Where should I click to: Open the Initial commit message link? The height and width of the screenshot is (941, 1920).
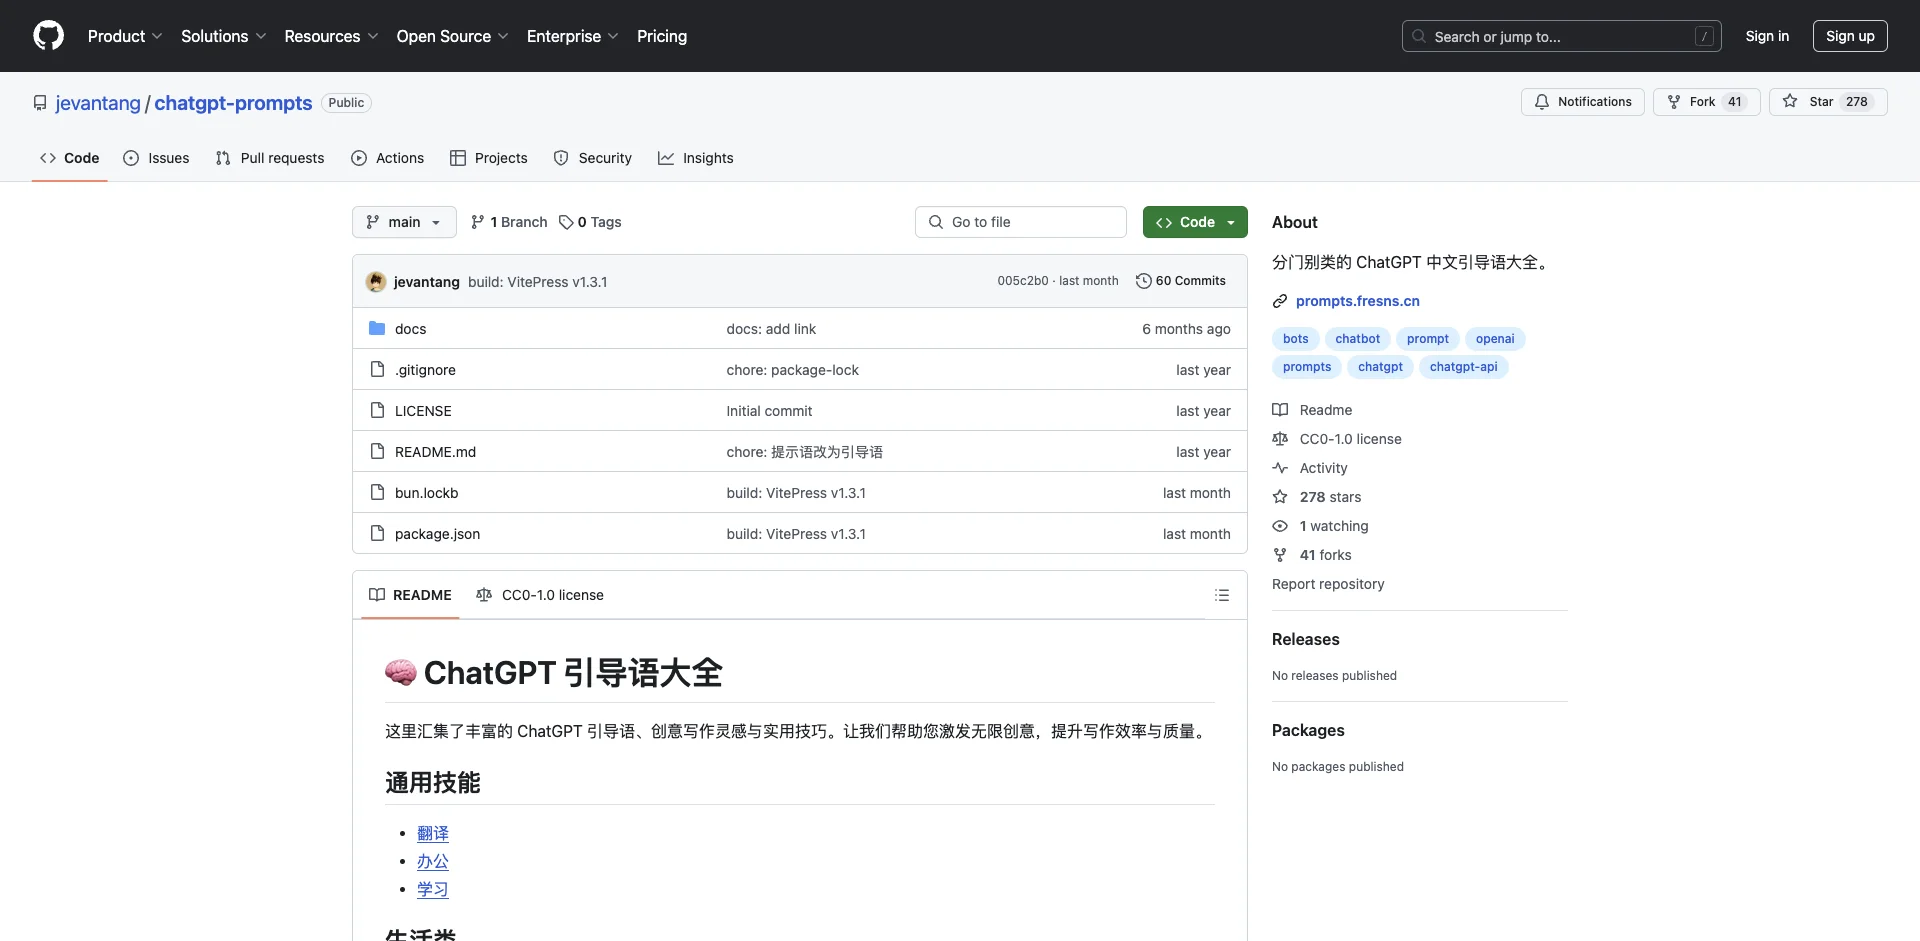[769, 411]
